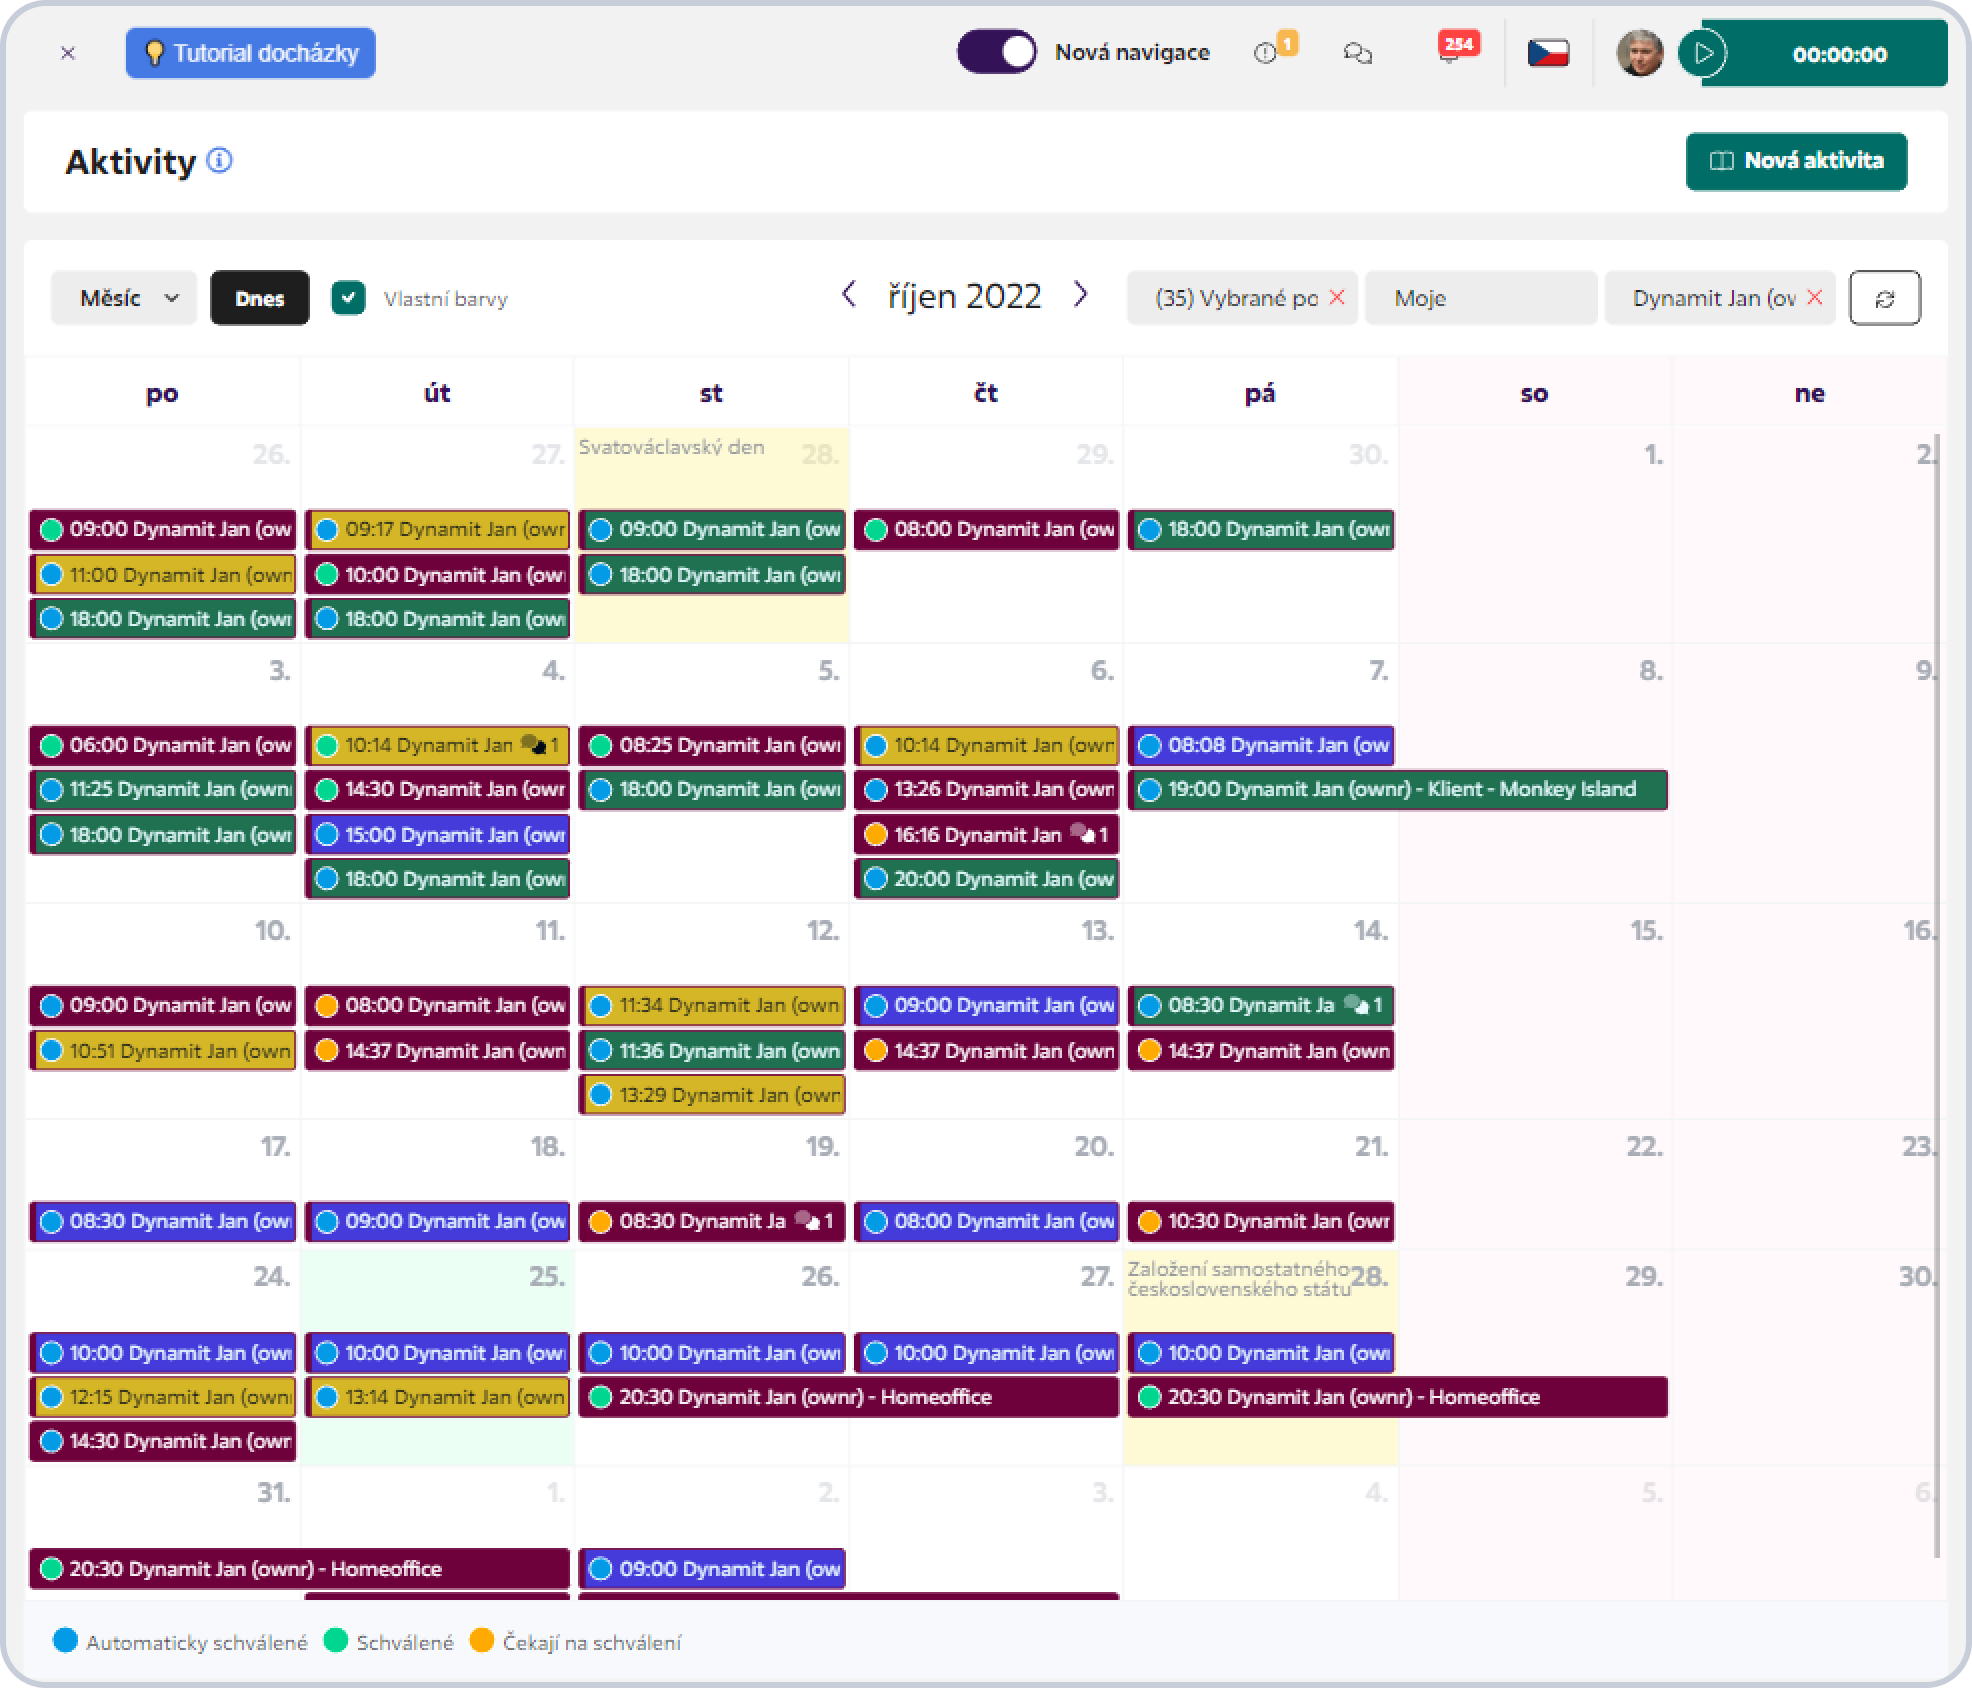
Task: Open the Moje filter dropdown
Action: pos(1481,298)
